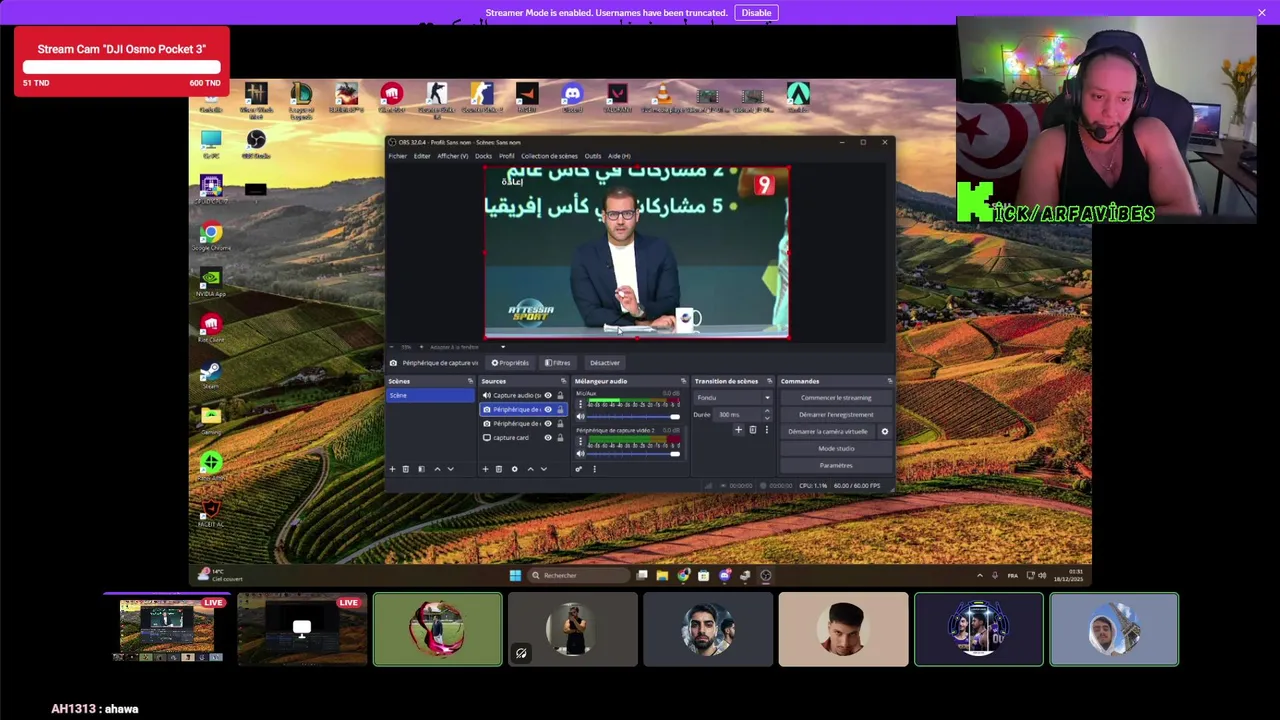This screenshot has width=1280, height=720.
Task: Move source down in Sources toolbar
Action: [543, 469]
